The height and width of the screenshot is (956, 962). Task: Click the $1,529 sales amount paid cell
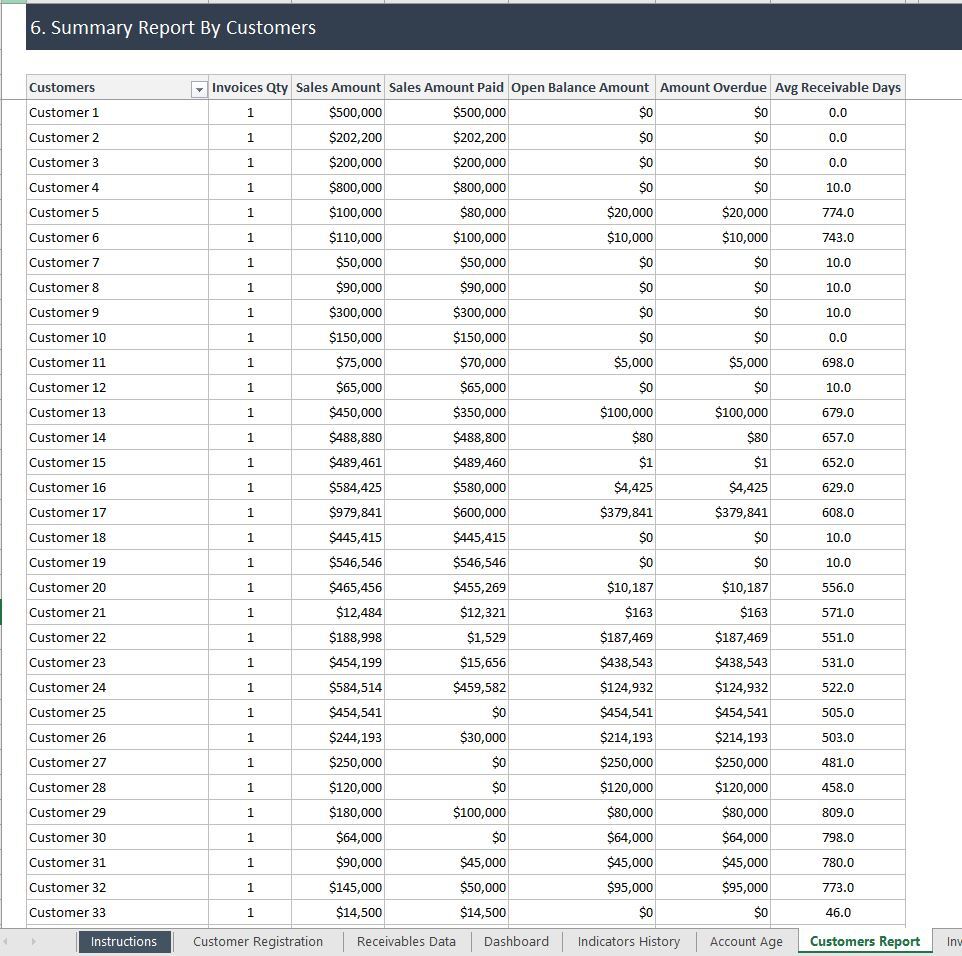(446, 638)
